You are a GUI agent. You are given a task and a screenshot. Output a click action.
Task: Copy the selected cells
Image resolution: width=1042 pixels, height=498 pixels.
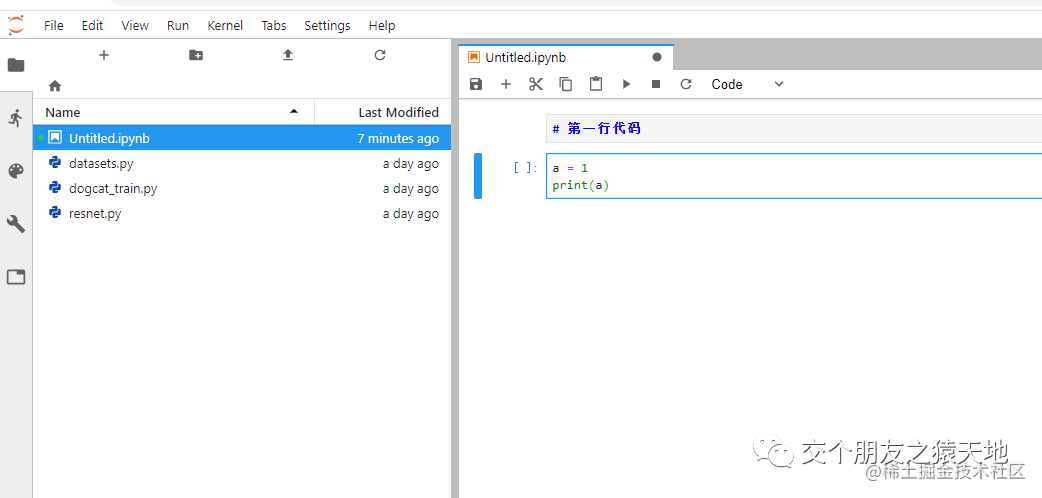tap(566, 84)
